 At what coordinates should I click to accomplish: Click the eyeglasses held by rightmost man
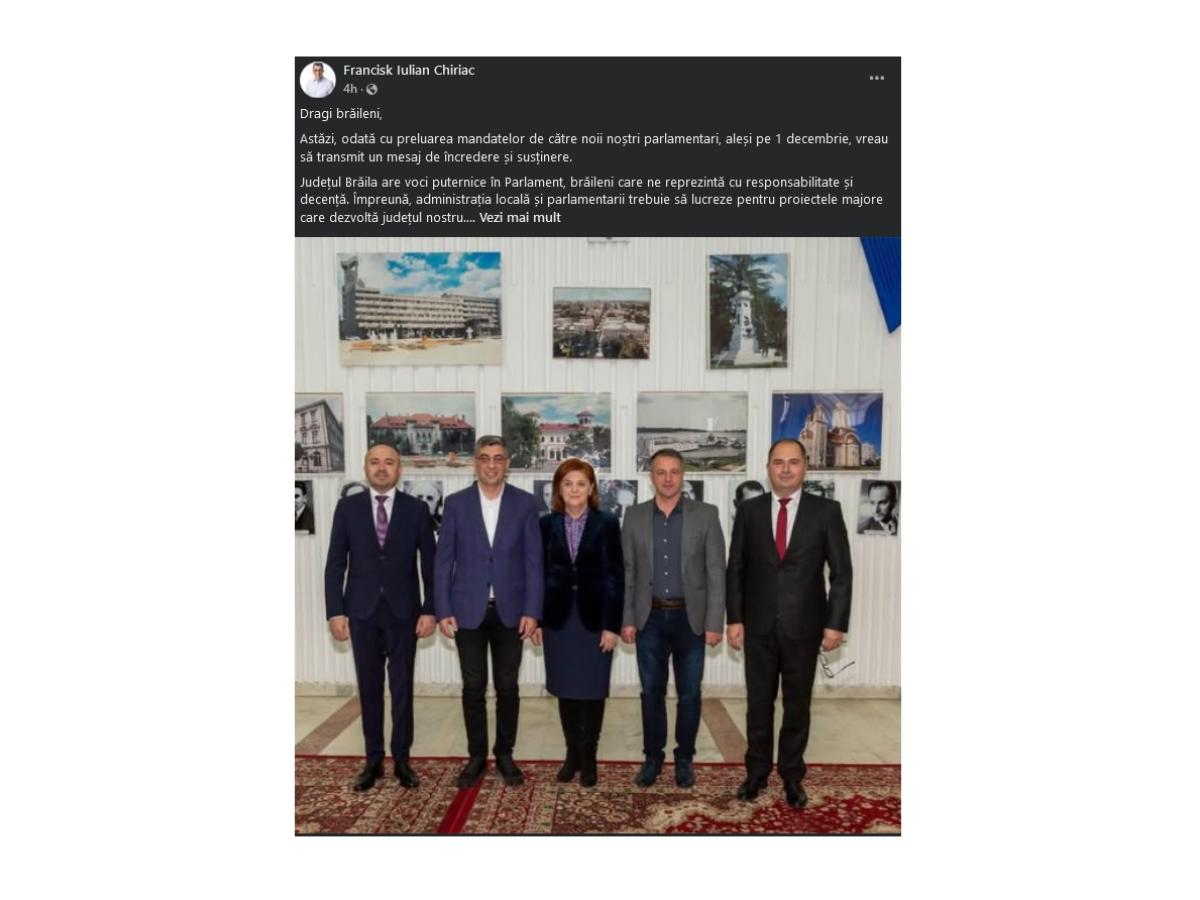tap(835, 664)
